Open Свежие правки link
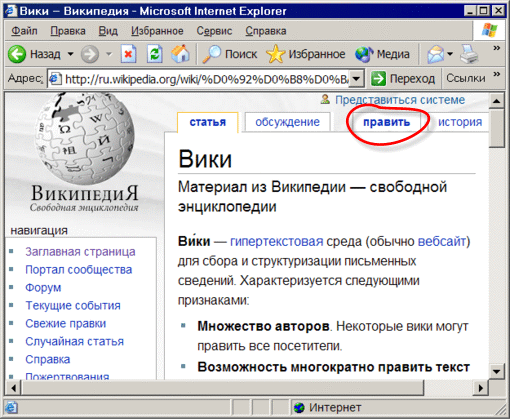 click(66, 323)
